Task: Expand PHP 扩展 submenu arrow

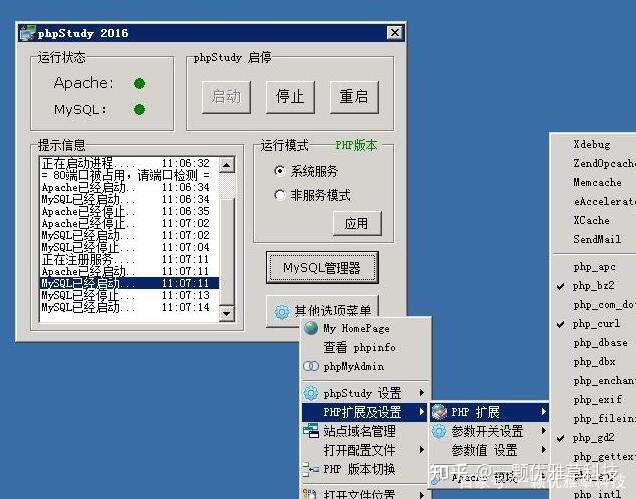Action: 544,412
